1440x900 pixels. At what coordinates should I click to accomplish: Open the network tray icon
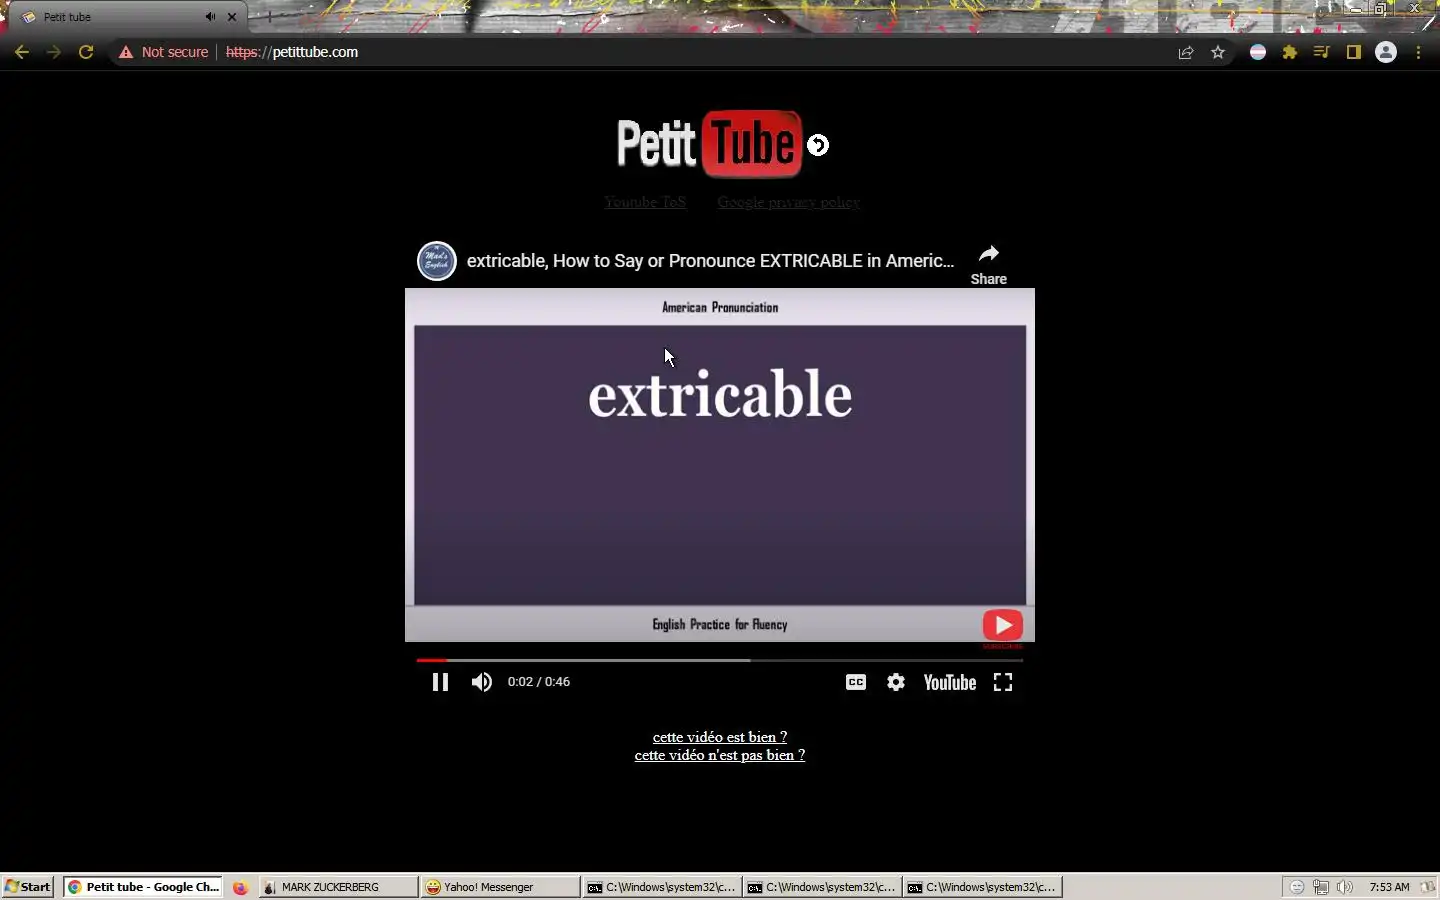(1321, 887)
